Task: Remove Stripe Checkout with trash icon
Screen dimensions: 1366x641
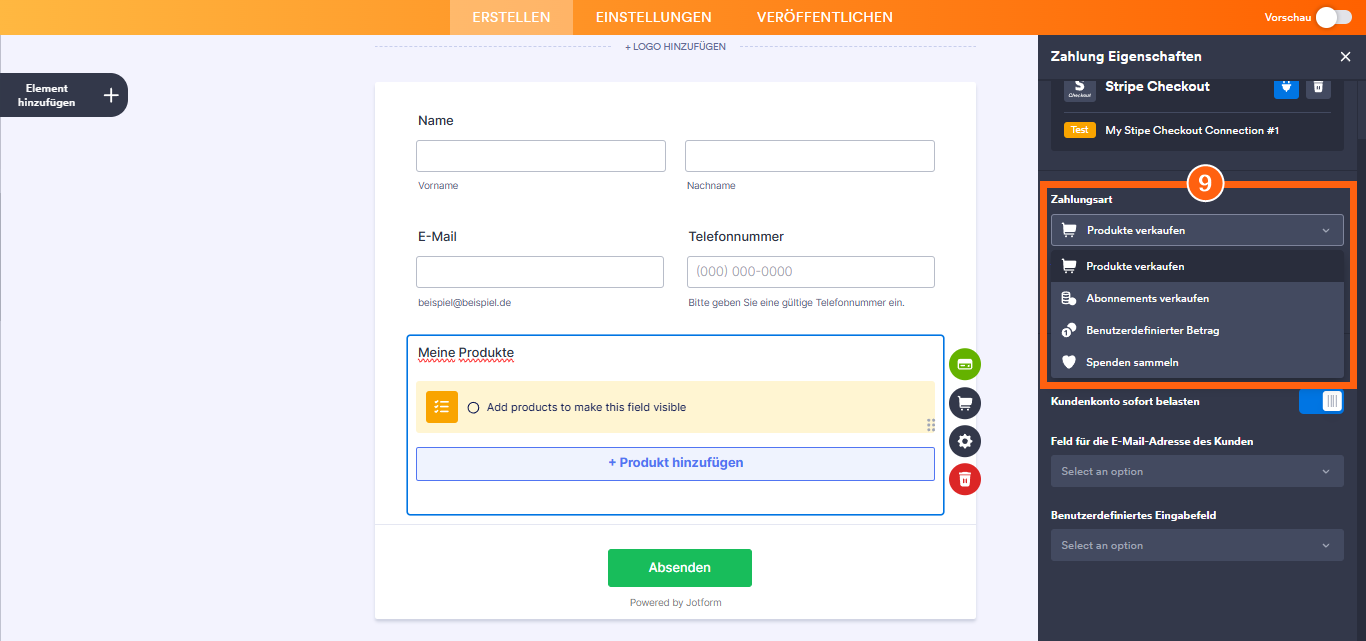Action: (x=1318, y=87)
